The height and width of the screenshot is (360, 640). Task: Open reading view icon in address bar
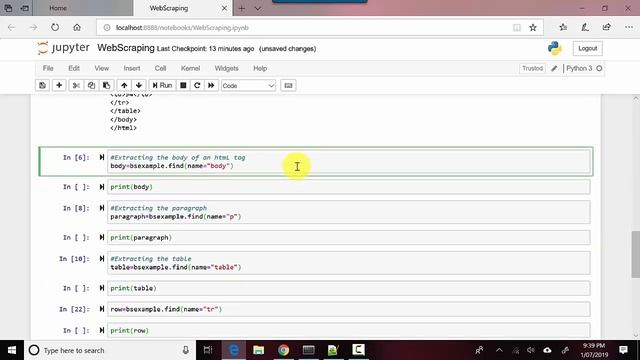click(x=517, y=28)
